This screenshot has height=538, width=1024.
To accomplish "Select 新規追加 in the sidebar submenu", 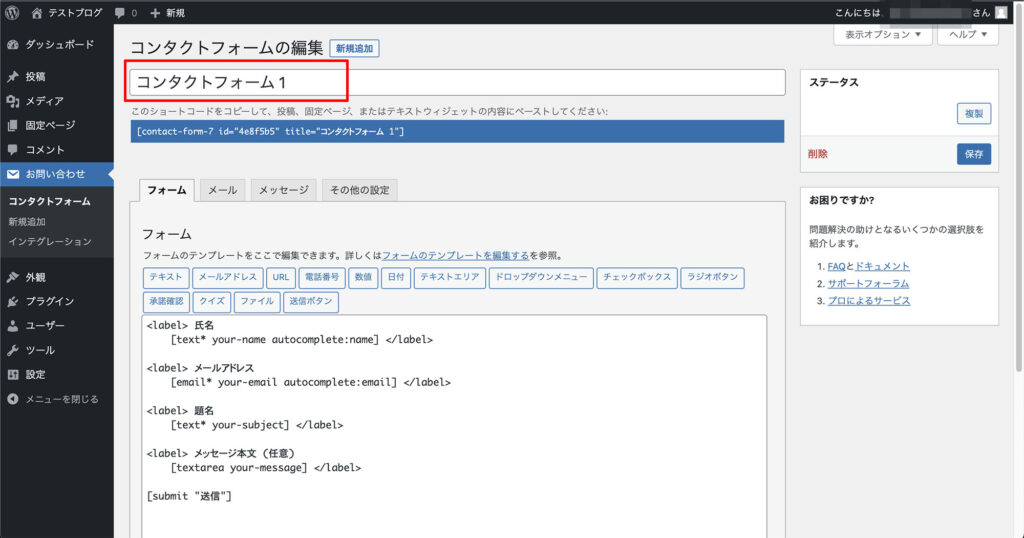I will coord(27,222).
